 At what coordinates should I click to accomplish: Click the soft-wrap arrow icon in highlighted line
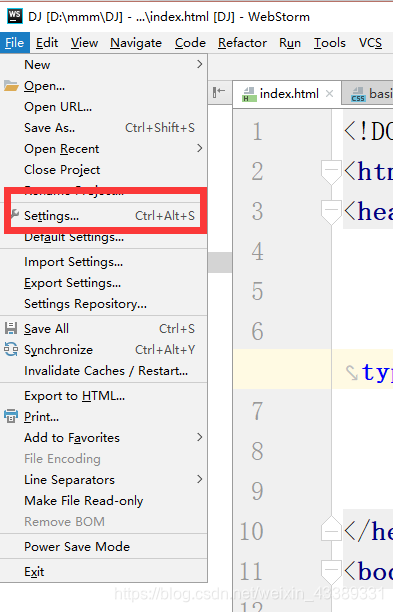pos(352,372)
